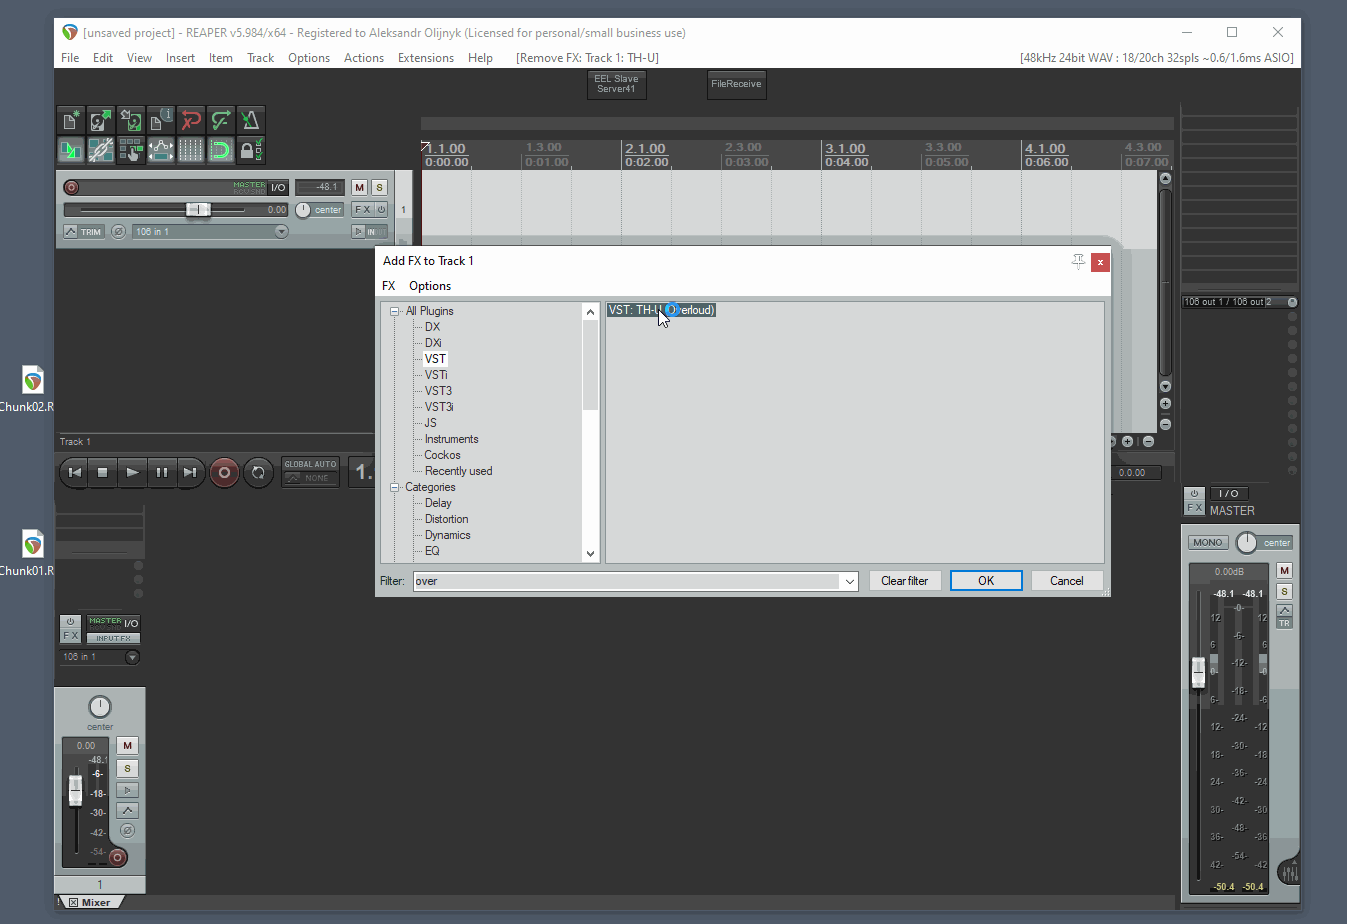Open the Extensions menu

pos(425,58)
